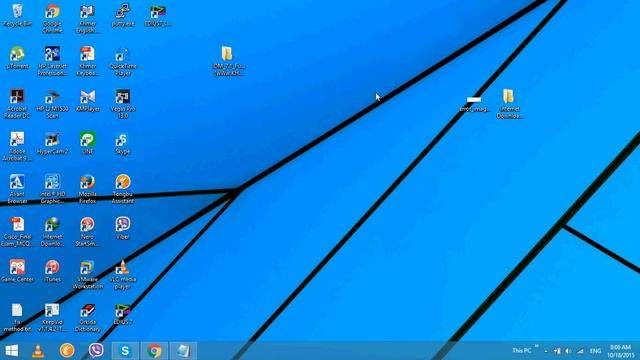Select the HP LaserJet Professional shortcut
640x360 pixels.
click(52, 61)
